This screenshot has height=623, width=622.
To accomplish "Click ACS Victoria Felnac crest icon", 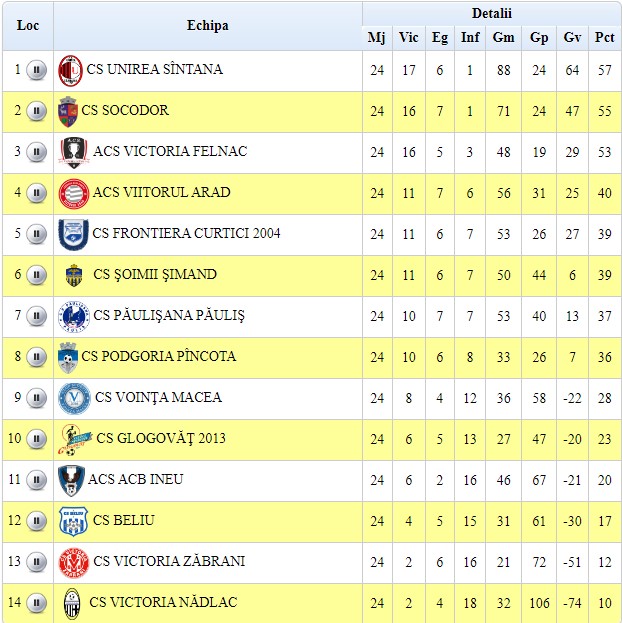I will (x=73, y=152).
